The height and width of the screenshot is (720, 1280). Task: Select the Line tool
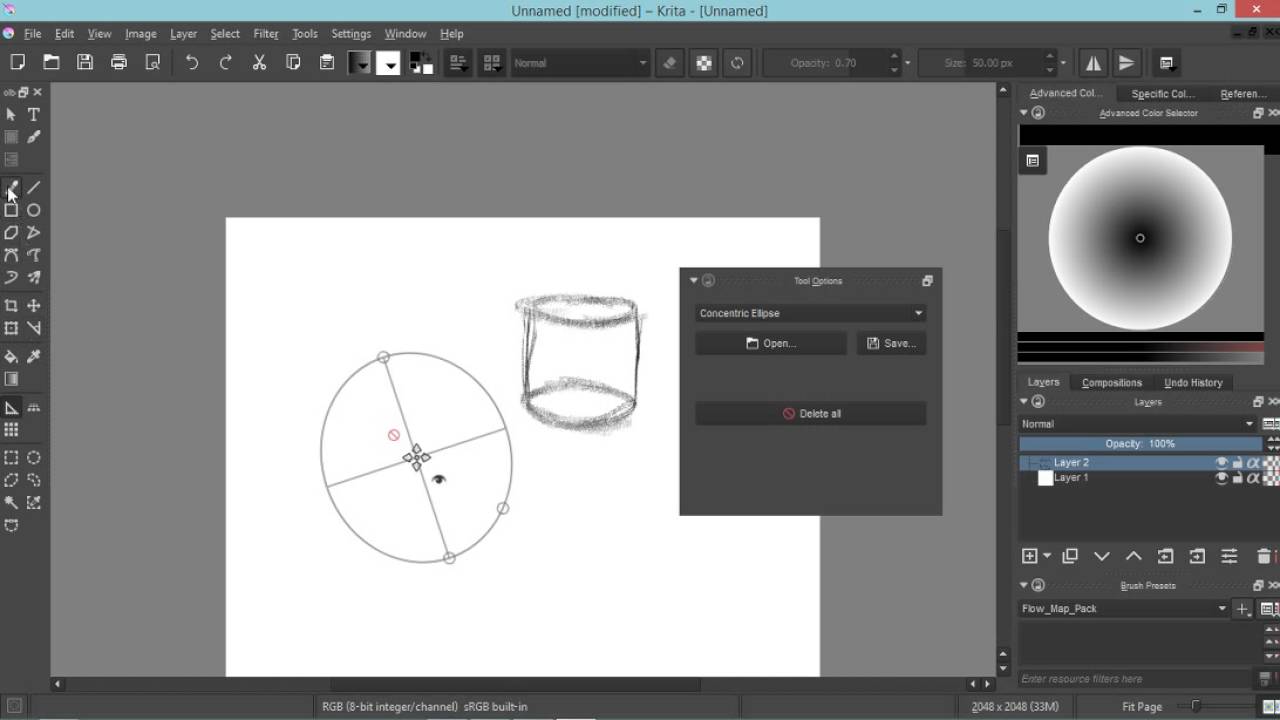[x=33, y=188]
